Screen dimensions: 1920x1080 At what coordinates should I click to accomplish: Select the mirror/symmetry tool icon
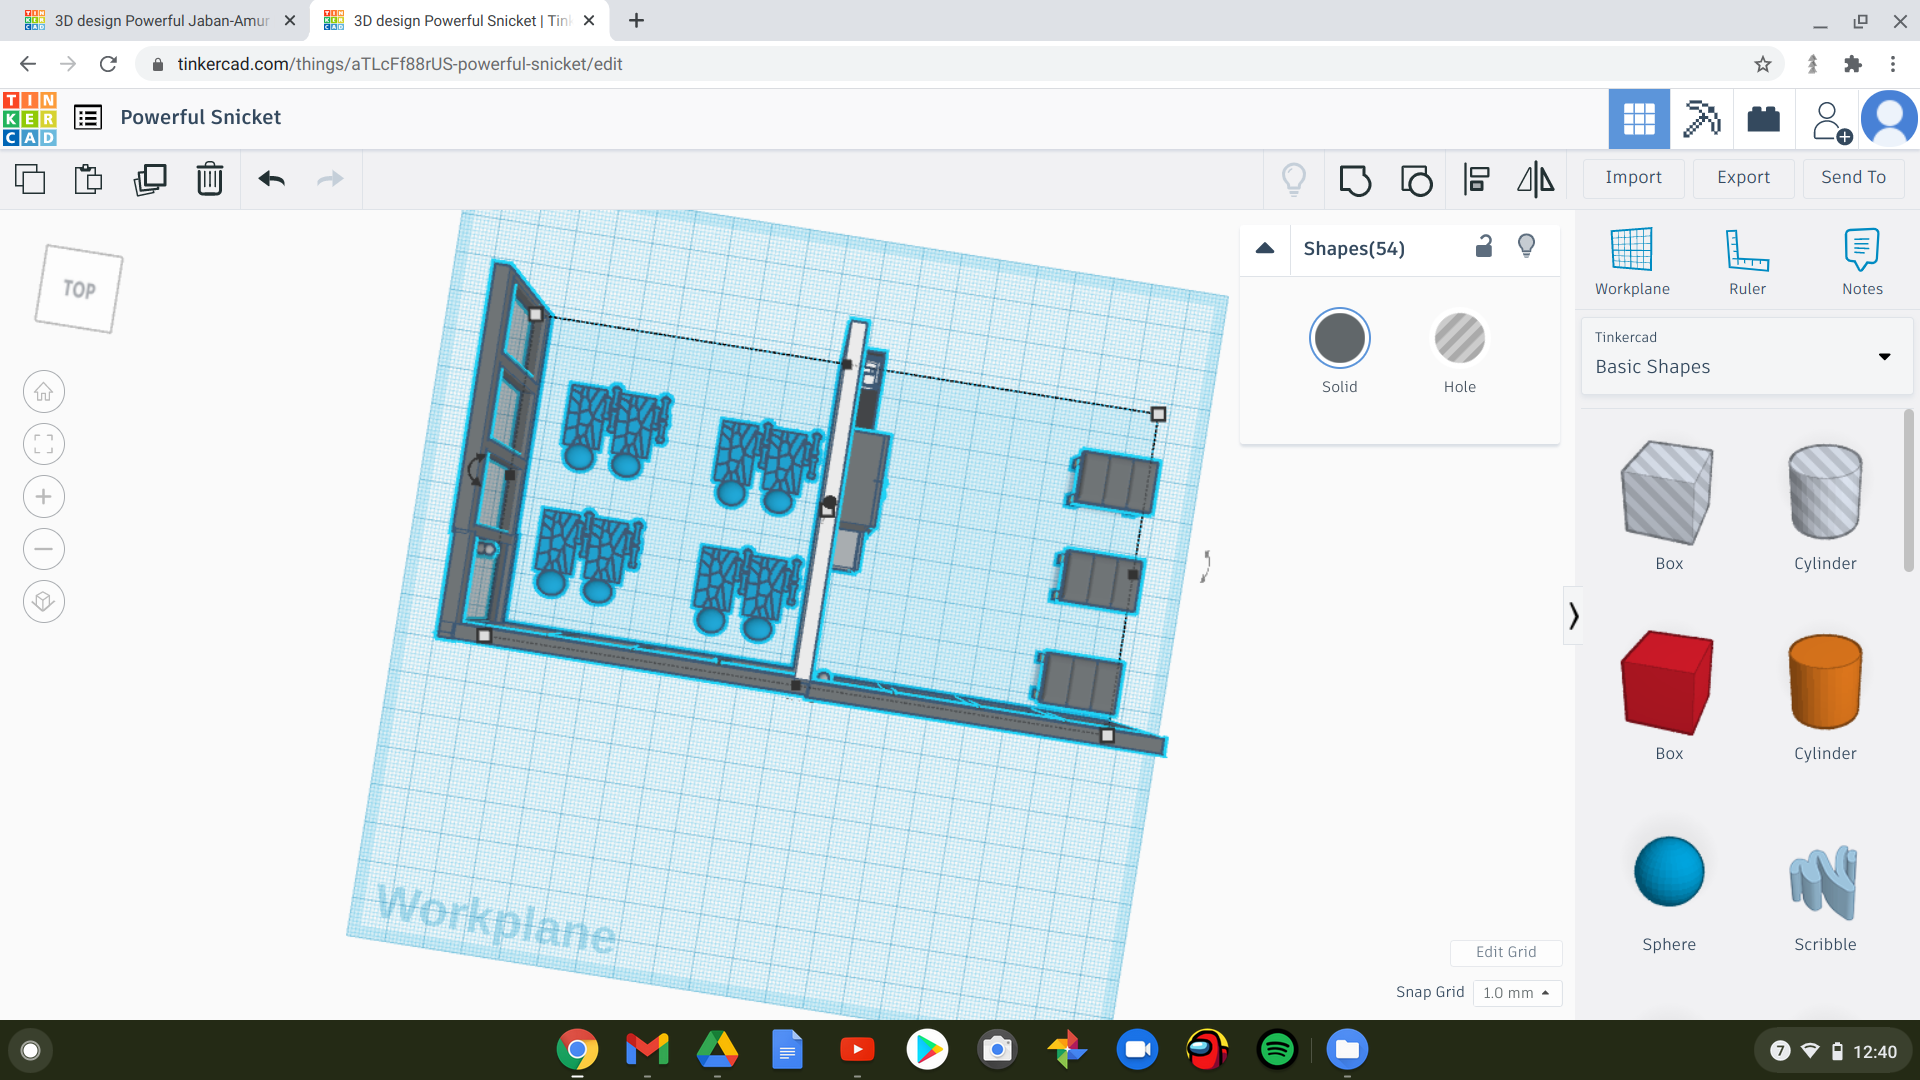[1535, 177]
